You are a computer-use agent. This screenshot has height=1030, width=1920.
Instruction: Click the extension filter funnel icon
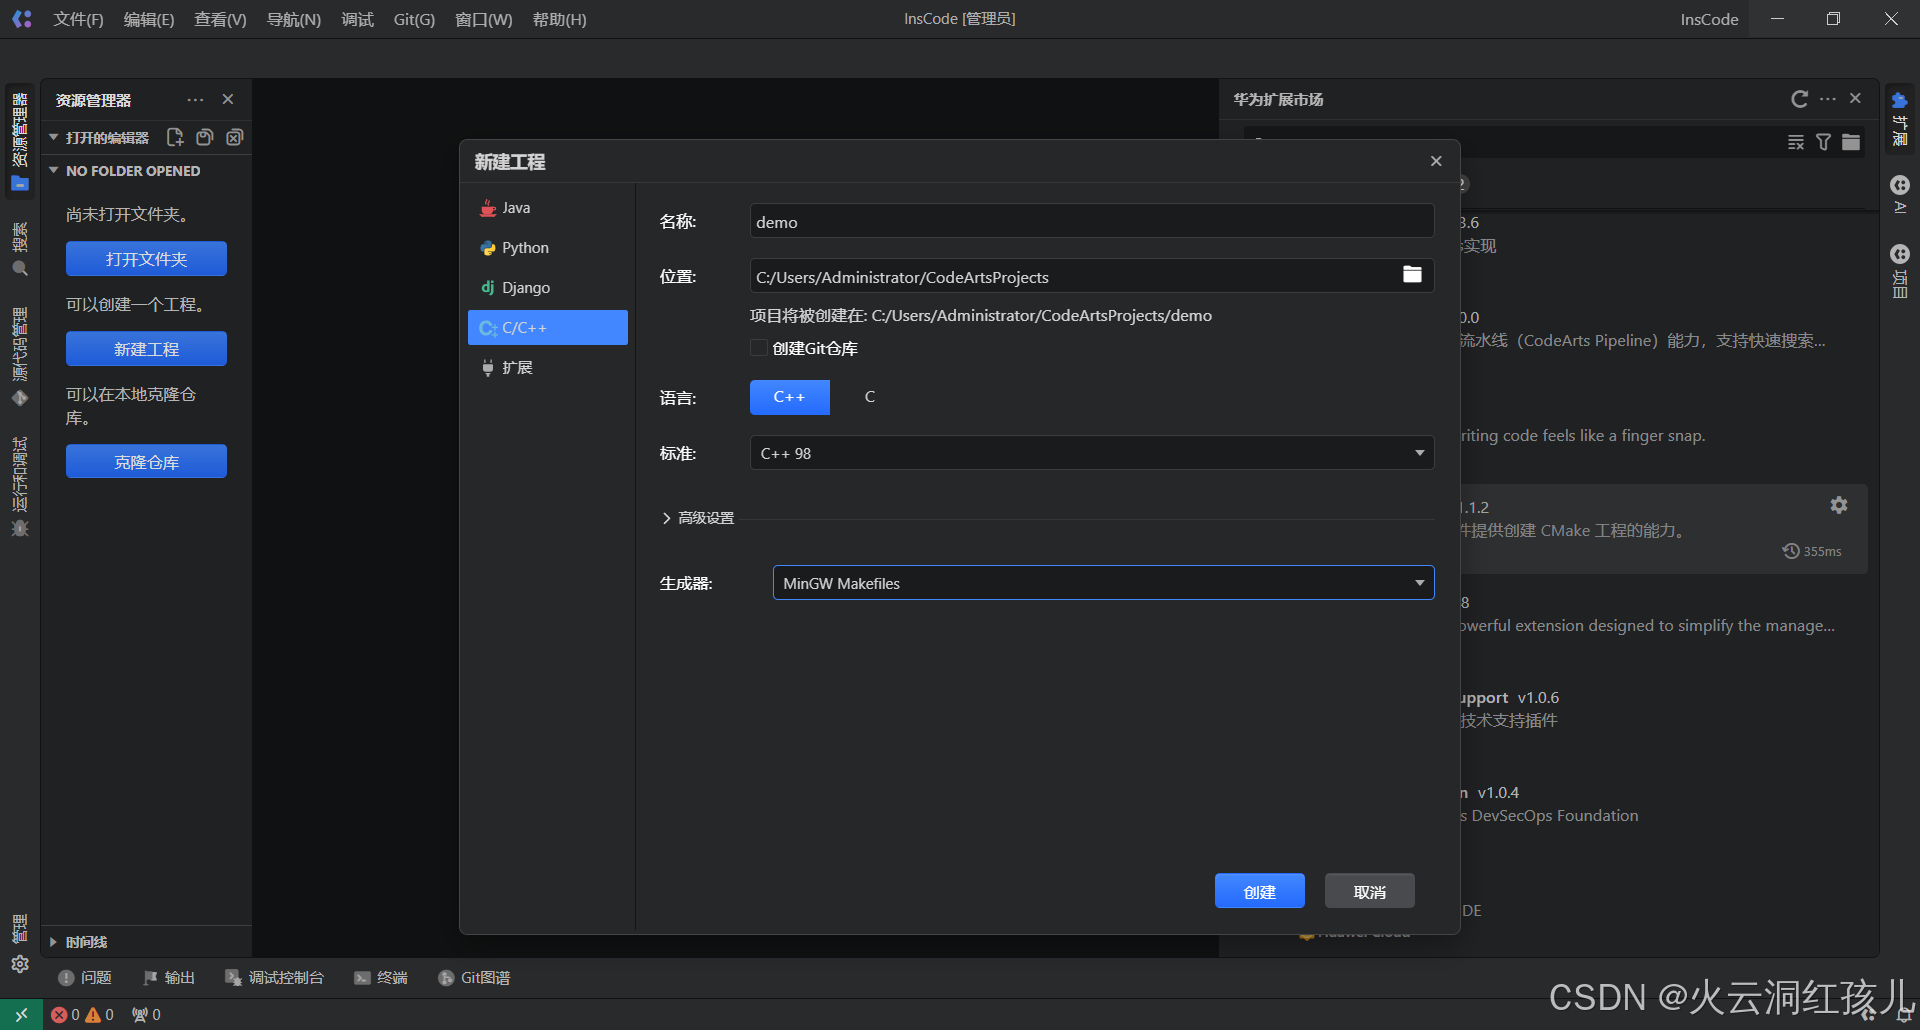click(x=1824, y=142)
